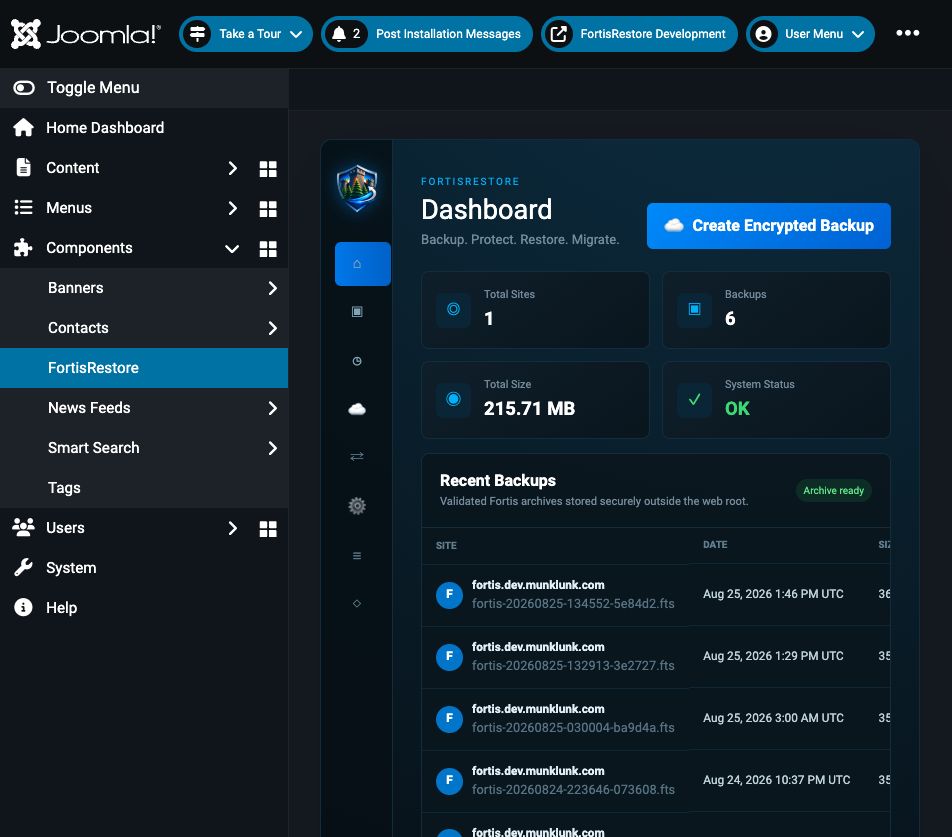The image size is (952, 837).
Task: Open the Take a Tour dropdown
Action: pos(246,34)
